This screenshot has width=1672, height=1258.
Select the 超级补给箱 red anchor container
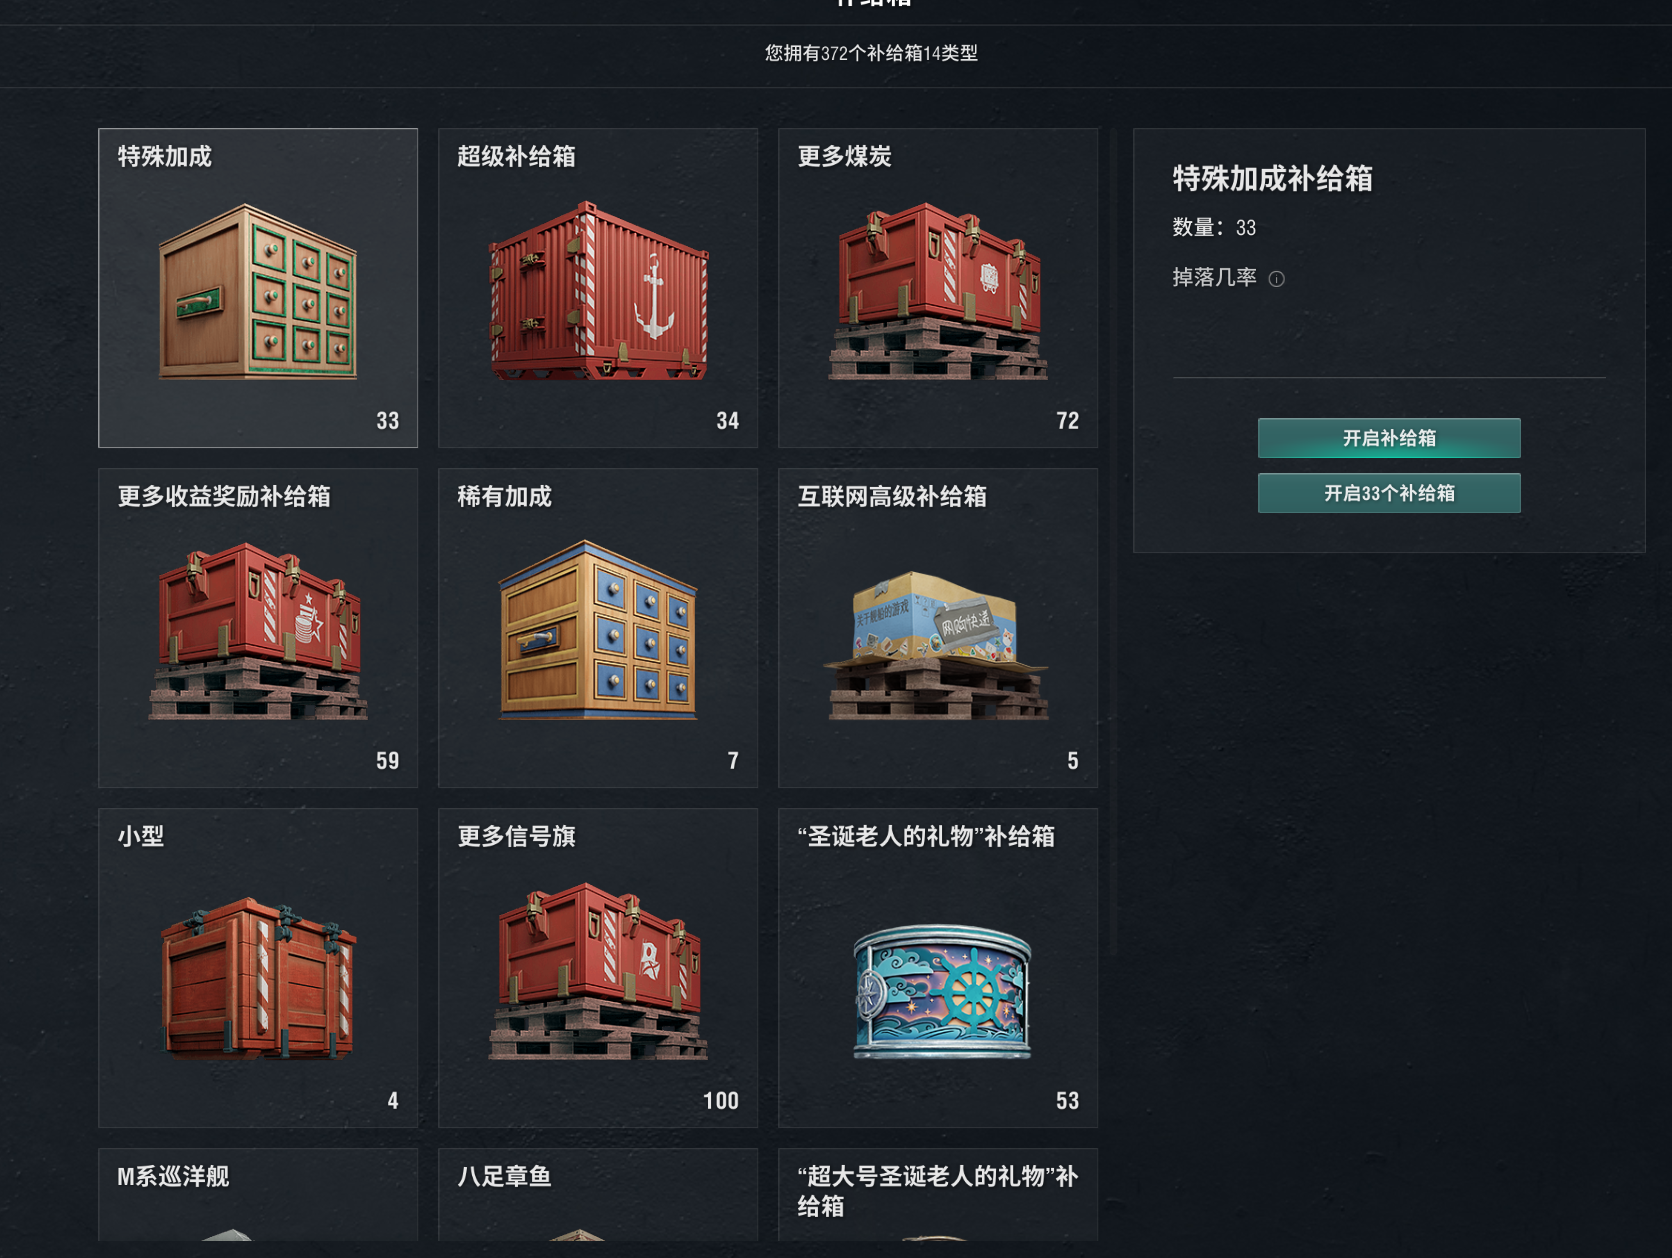pos(598,288)
